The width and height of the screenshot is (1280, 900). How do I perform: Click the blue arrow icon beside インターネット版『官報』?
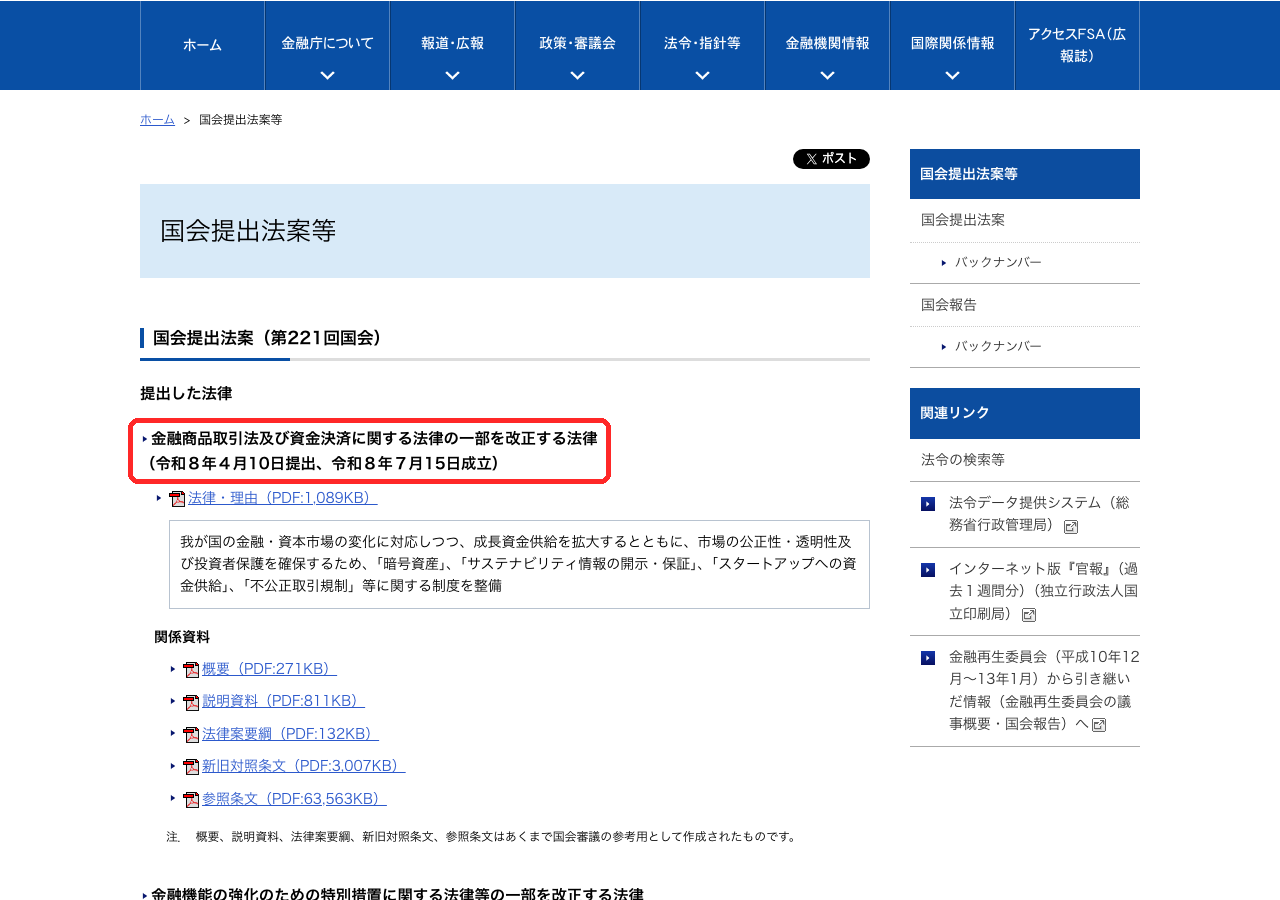pyautogui.click(x=928, y=570)
